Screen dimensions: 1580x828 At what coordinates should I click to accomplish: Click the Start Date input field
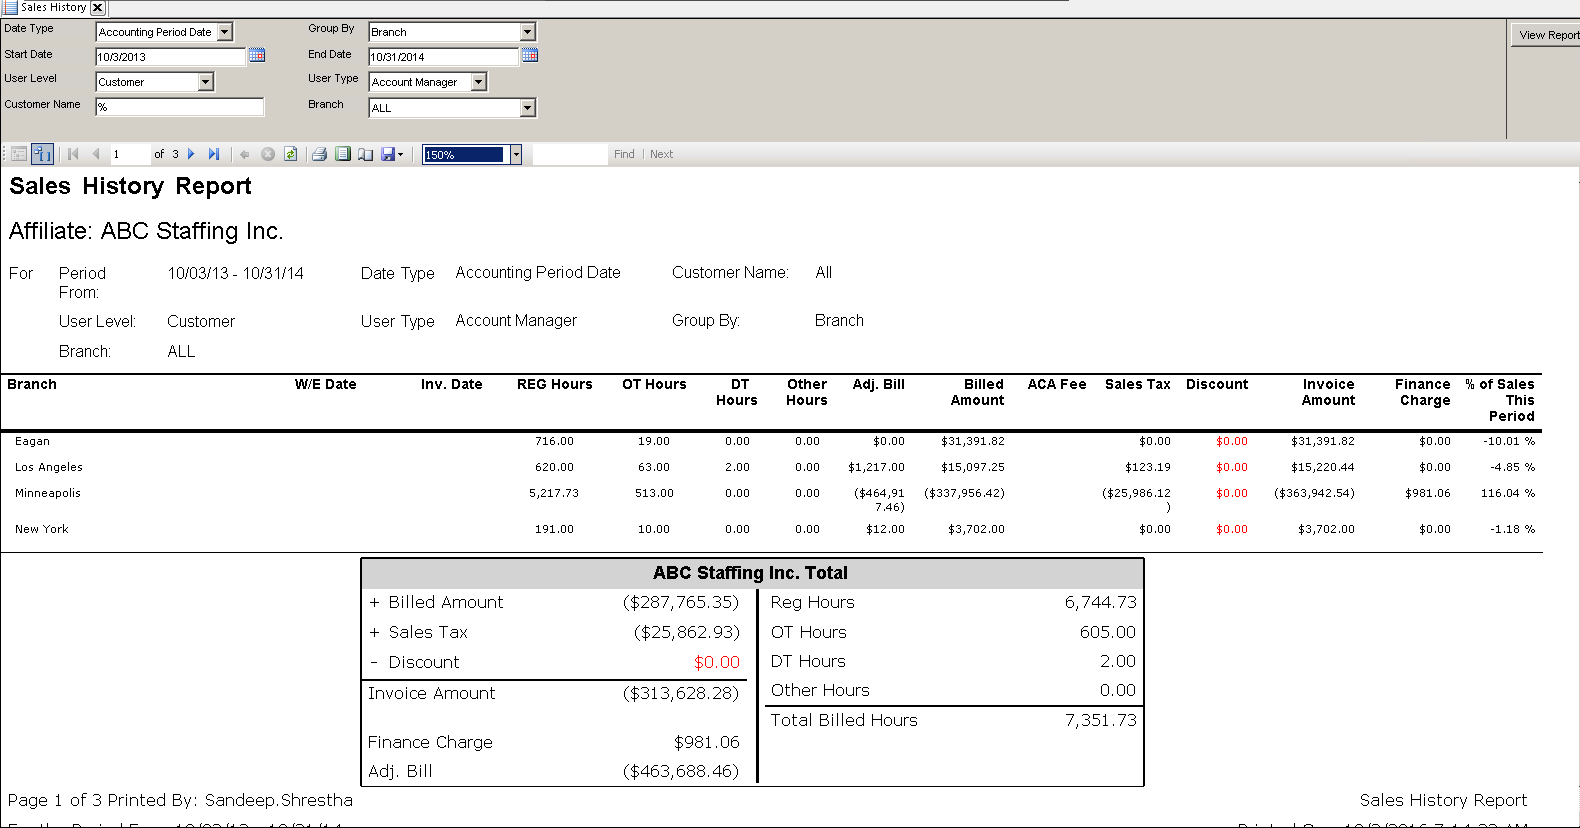coord(171,57)
